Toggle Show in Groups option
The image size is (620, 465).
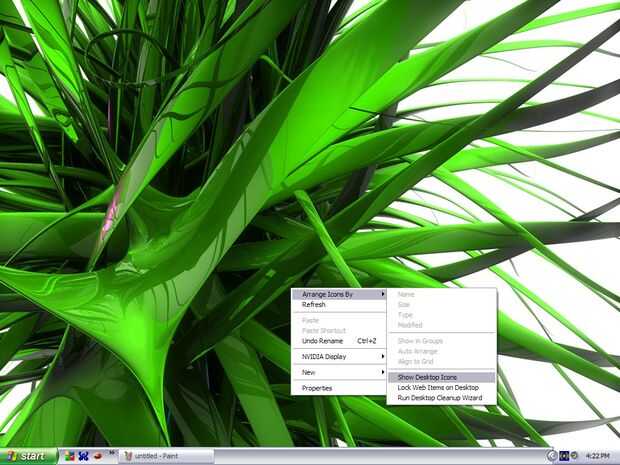441,341
